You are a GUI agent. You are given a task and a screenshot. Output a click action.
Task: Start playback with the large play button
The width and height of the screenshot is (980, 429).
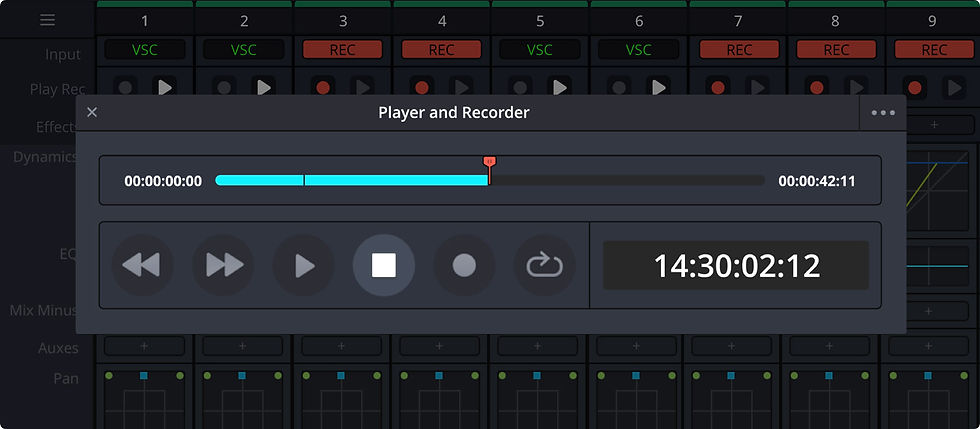pyautogui.click(x=304, y=265)
